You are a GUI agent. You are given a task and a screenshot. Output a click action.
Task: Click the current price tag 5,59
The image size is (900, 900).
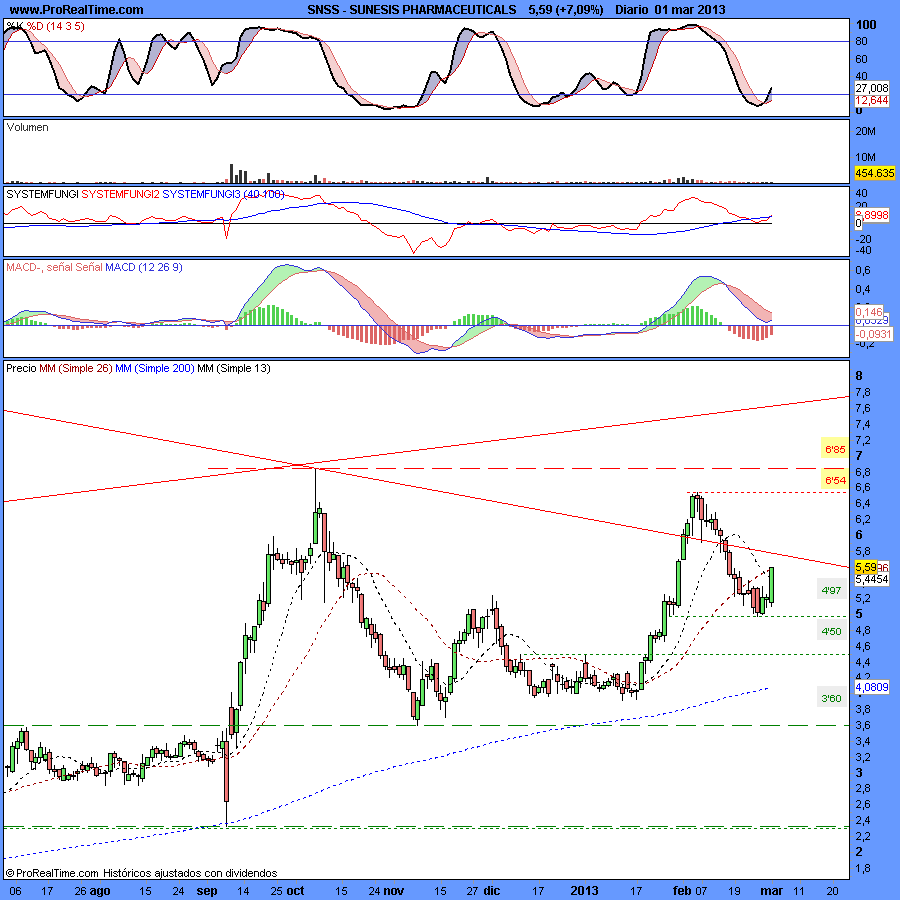866,567
